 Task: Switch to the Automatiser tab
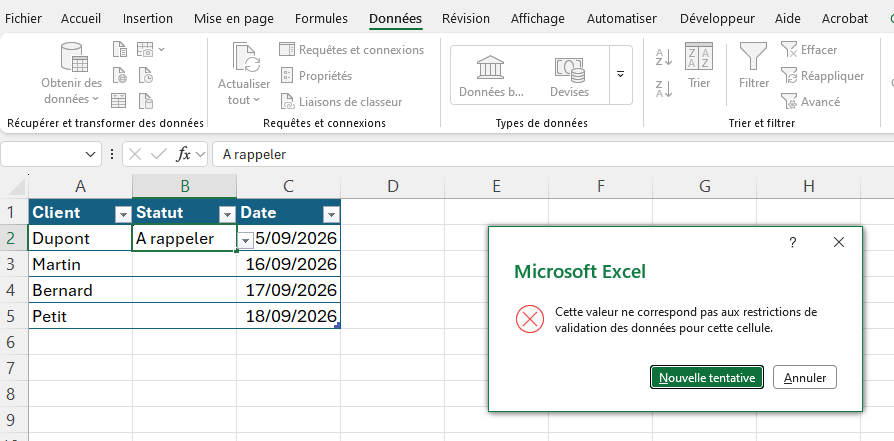[x=622, y=18]
